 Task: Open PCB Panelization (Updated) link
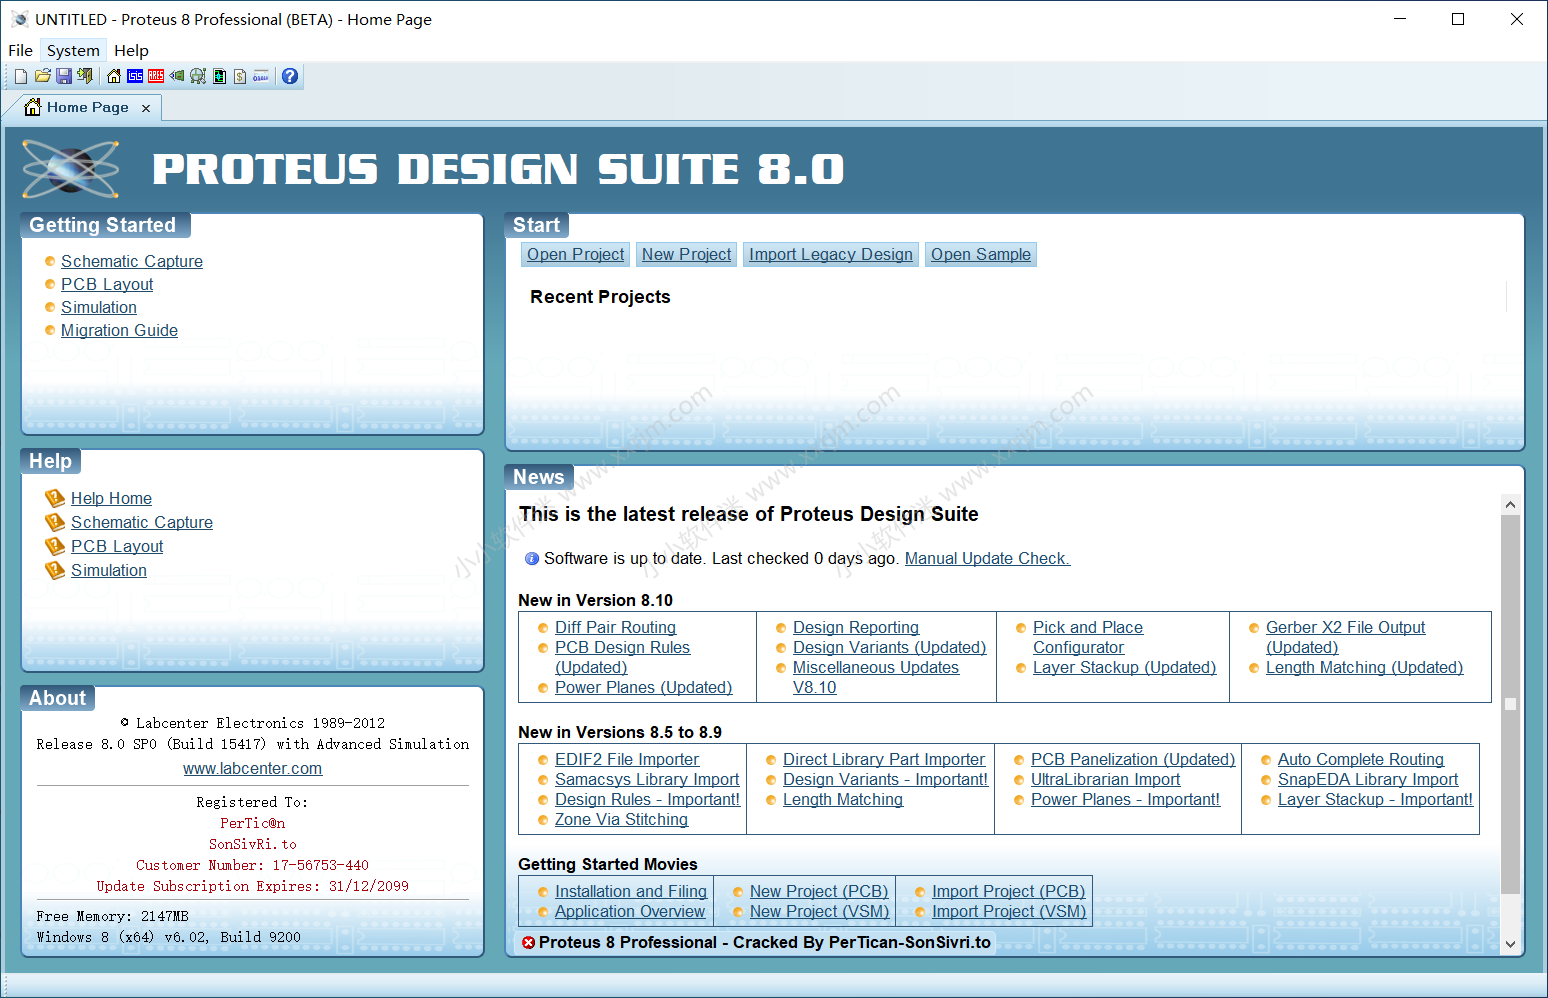(1133, 759)
